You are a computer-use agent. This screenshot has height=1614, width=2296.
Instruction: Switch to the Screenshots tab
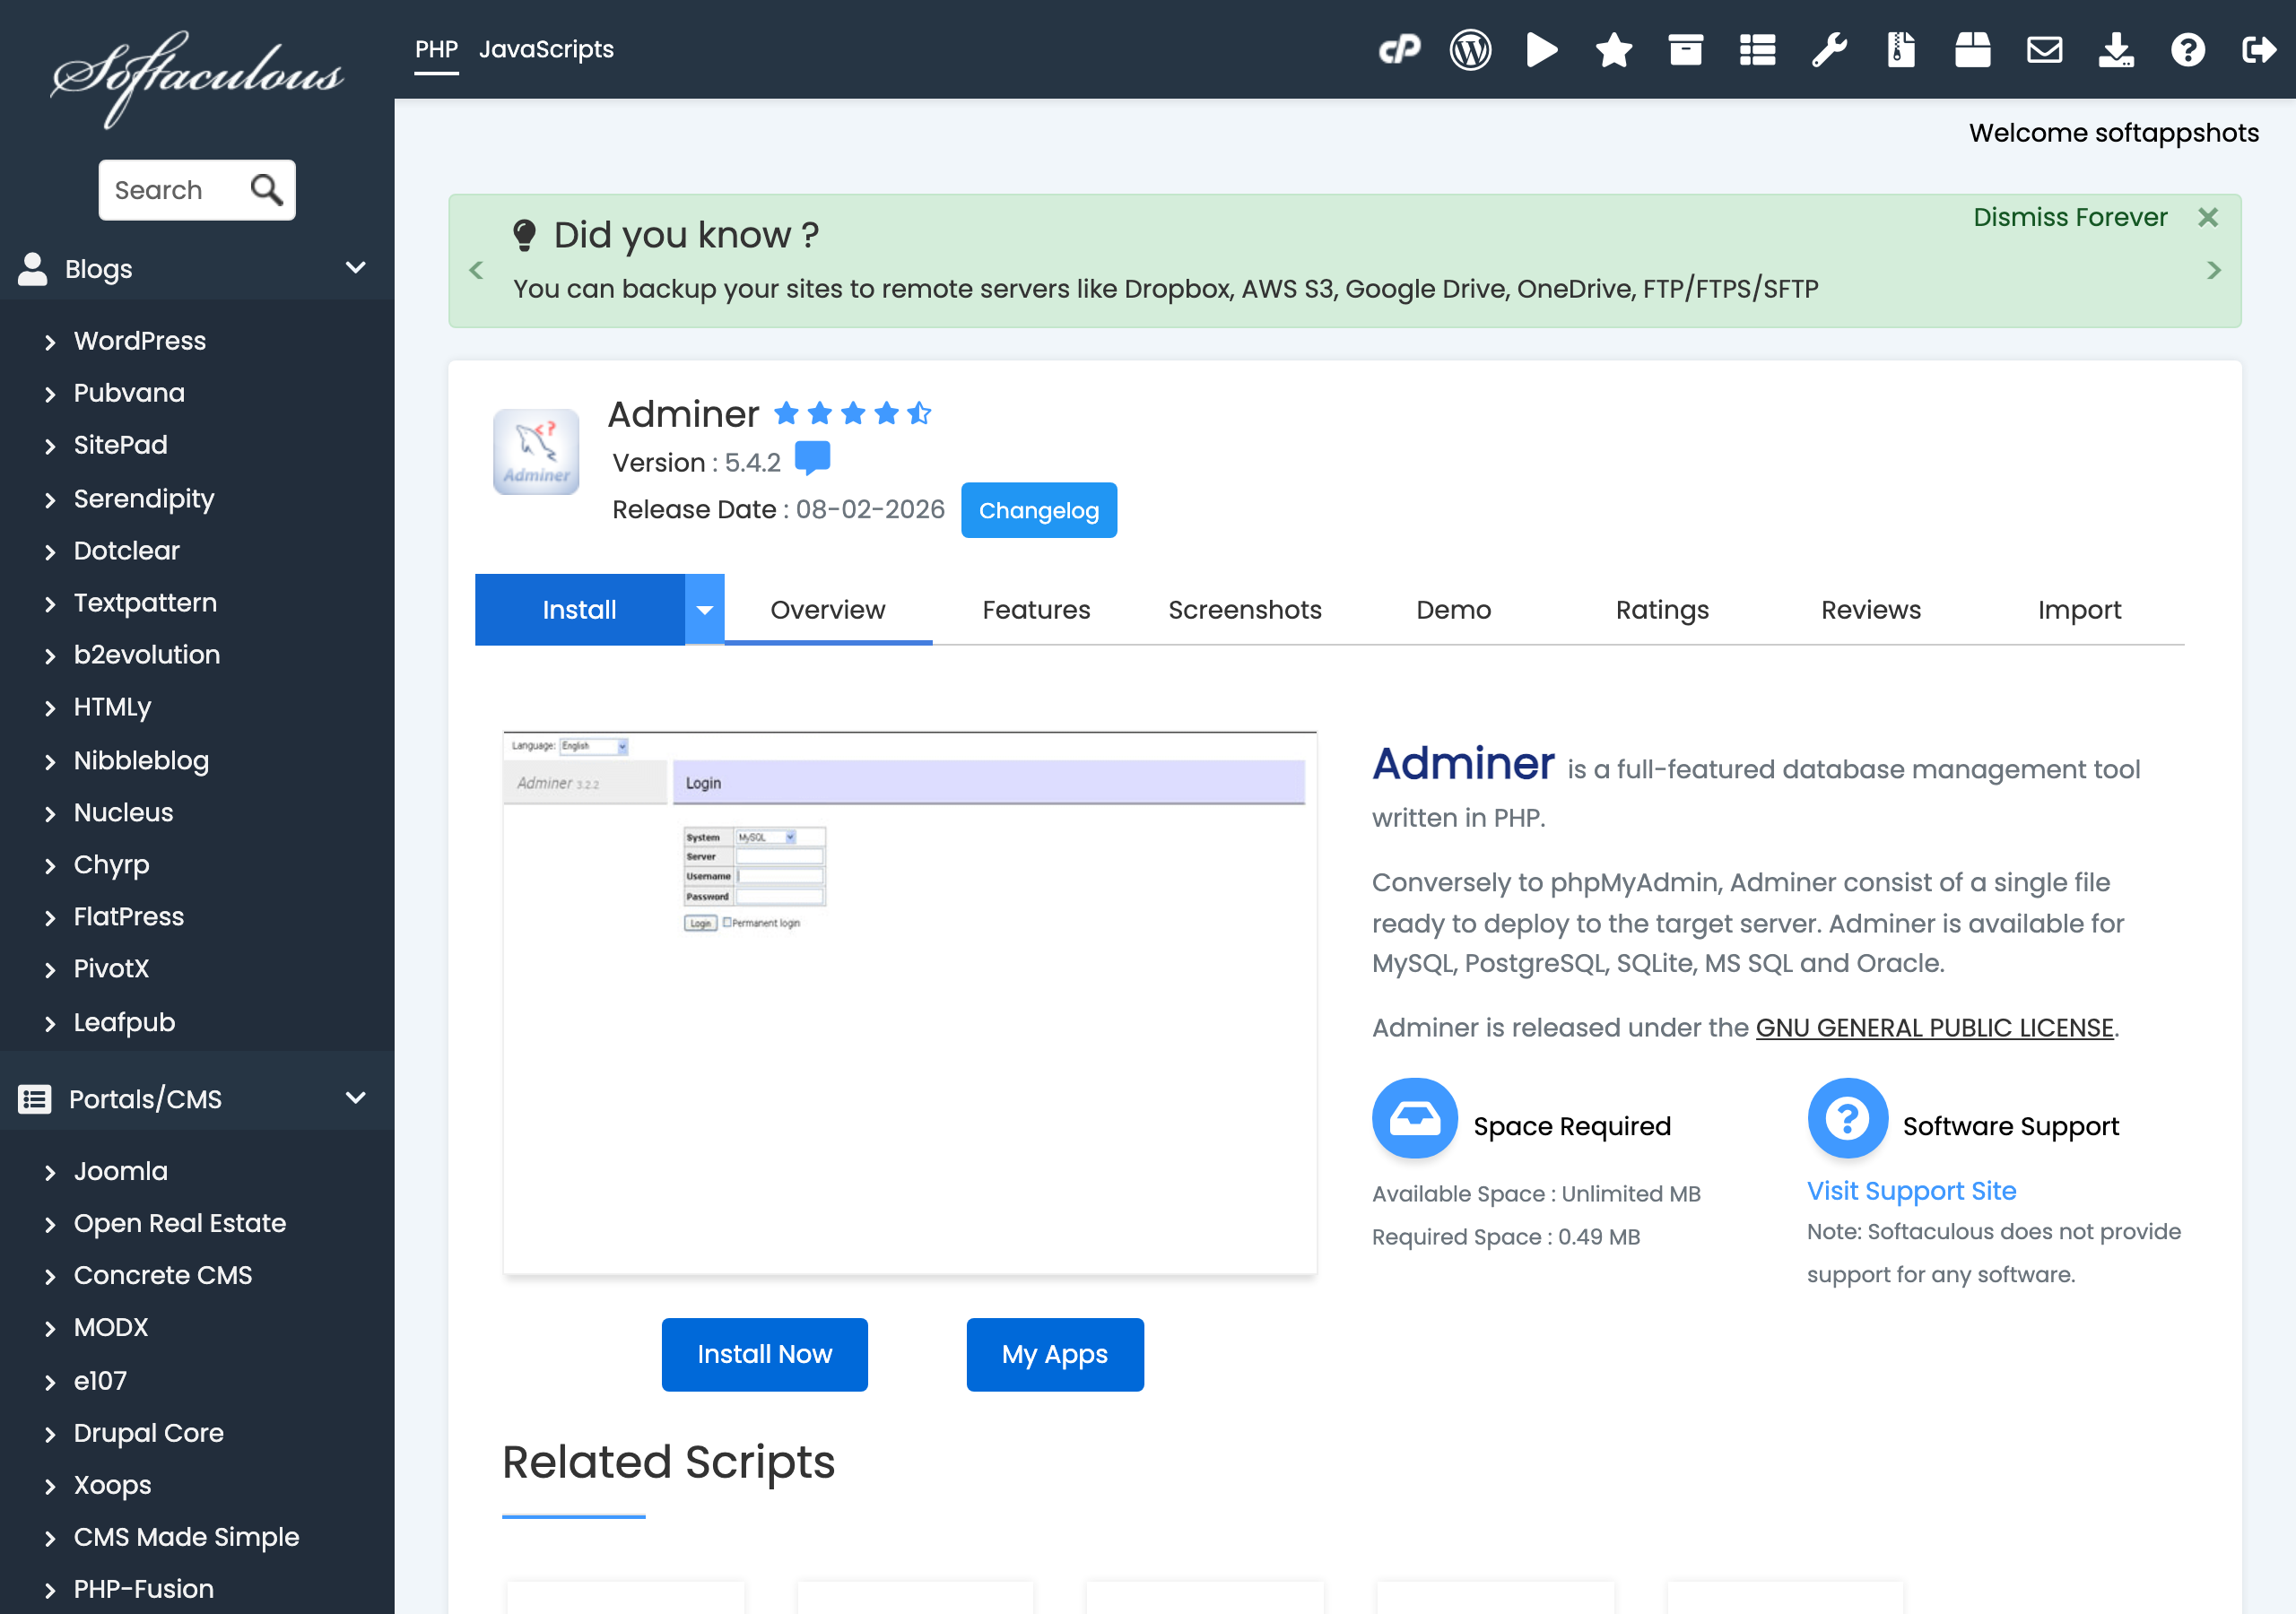click(1244, 610)
